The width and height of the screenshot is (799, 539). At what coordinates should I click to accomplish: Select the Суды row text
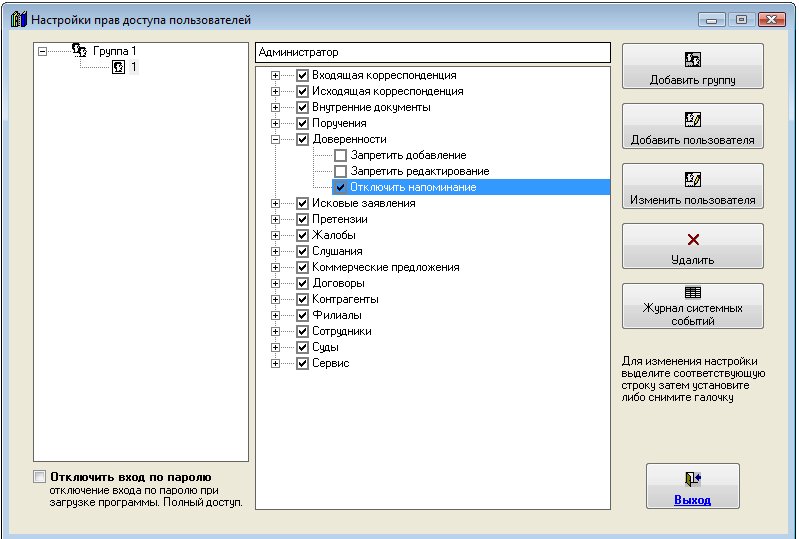[326, 347]
